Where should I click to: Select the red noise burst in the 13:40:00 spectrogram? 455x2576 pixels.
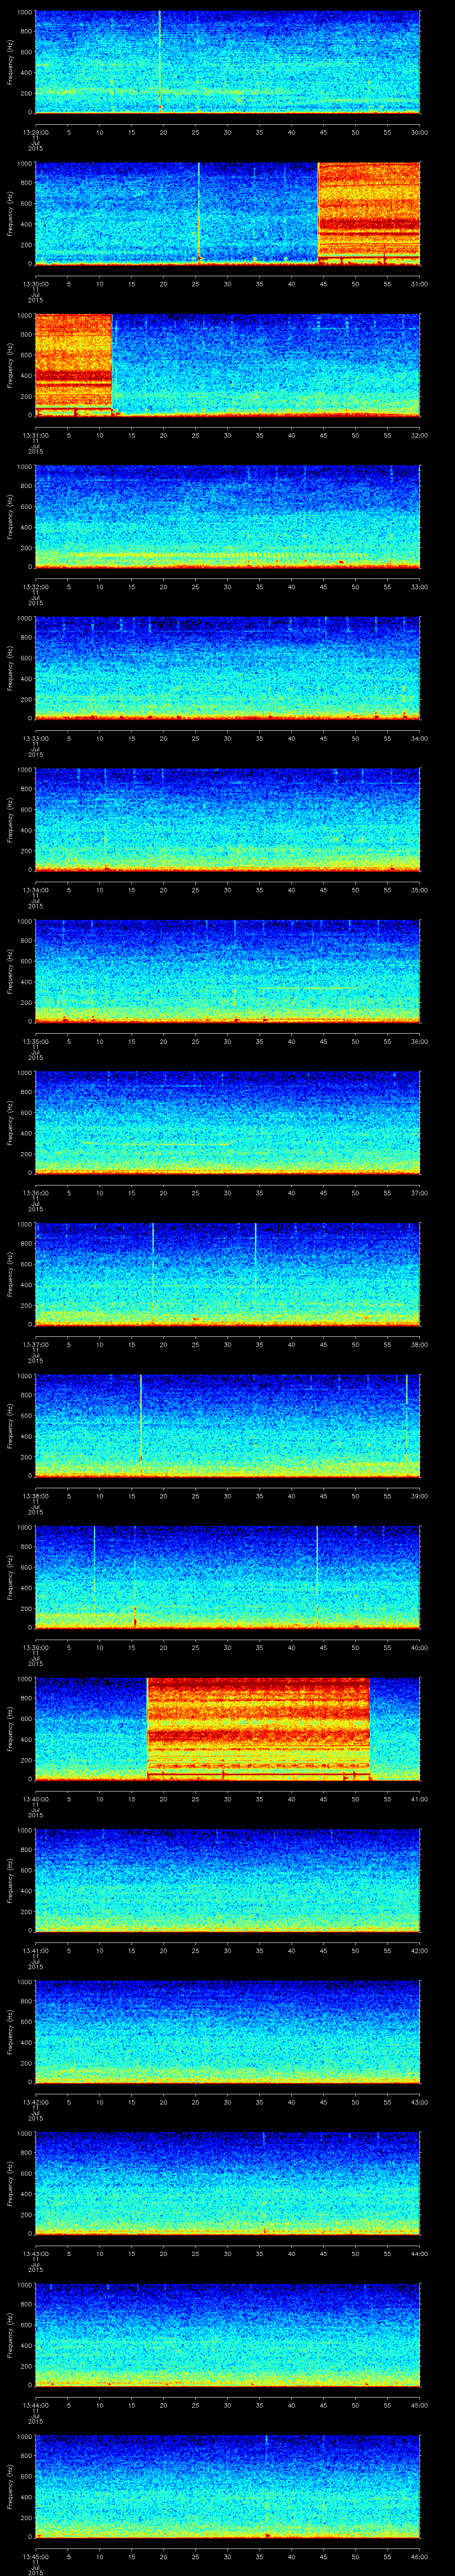(258, 1729)
